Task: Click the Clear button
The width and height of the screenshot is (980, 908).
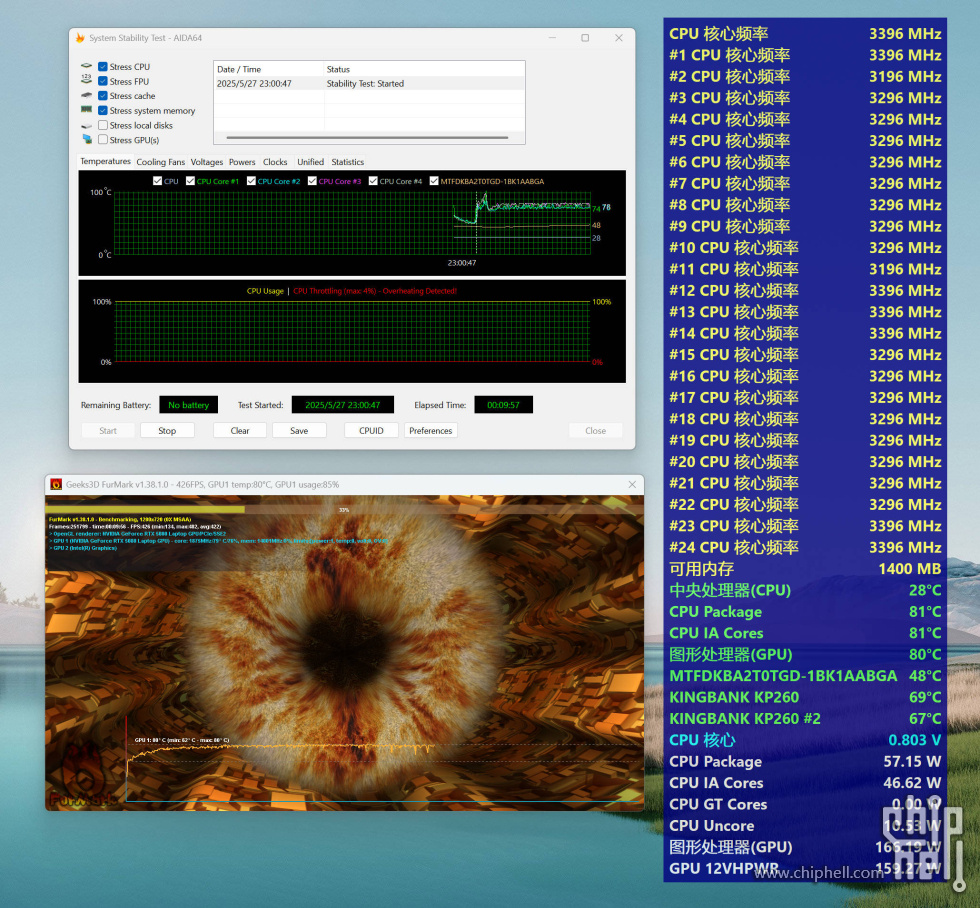Action: (239, 431)
